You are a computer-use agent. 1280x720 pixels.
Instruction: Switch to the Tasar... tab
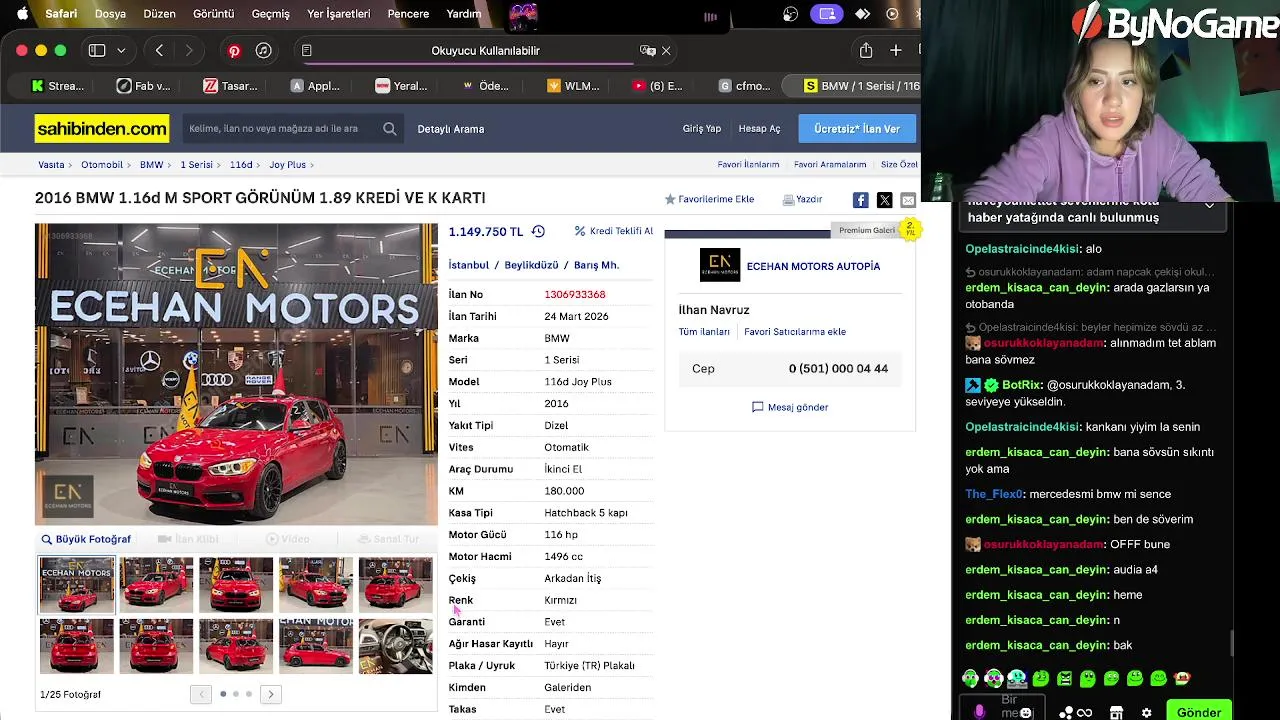point(231,86)
